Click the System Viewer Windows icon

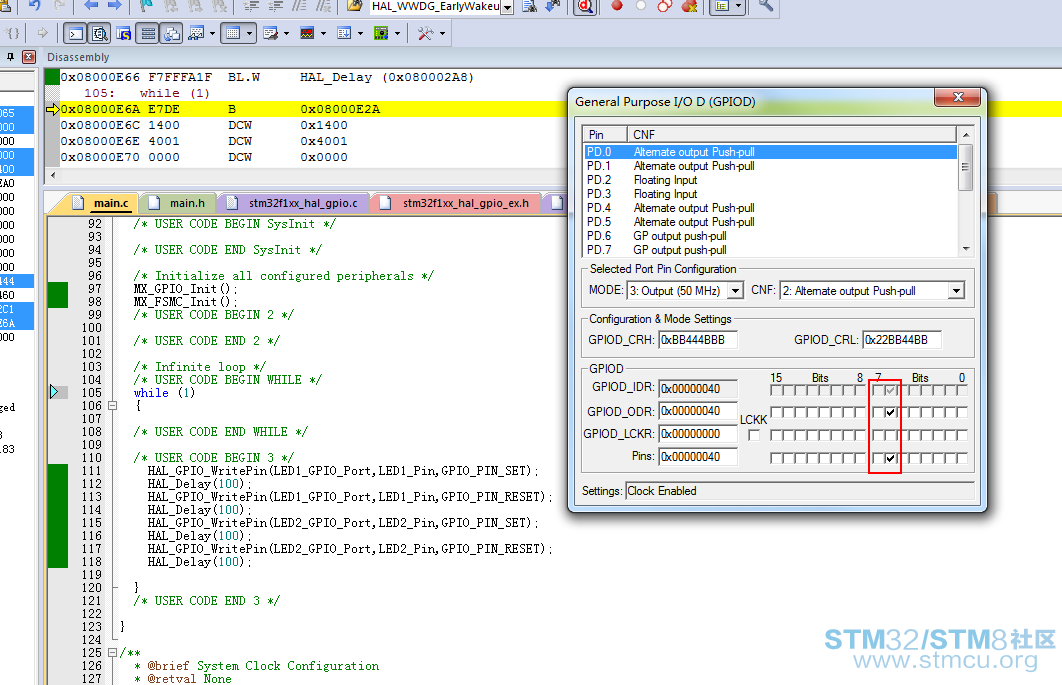(x=381, y=33)
